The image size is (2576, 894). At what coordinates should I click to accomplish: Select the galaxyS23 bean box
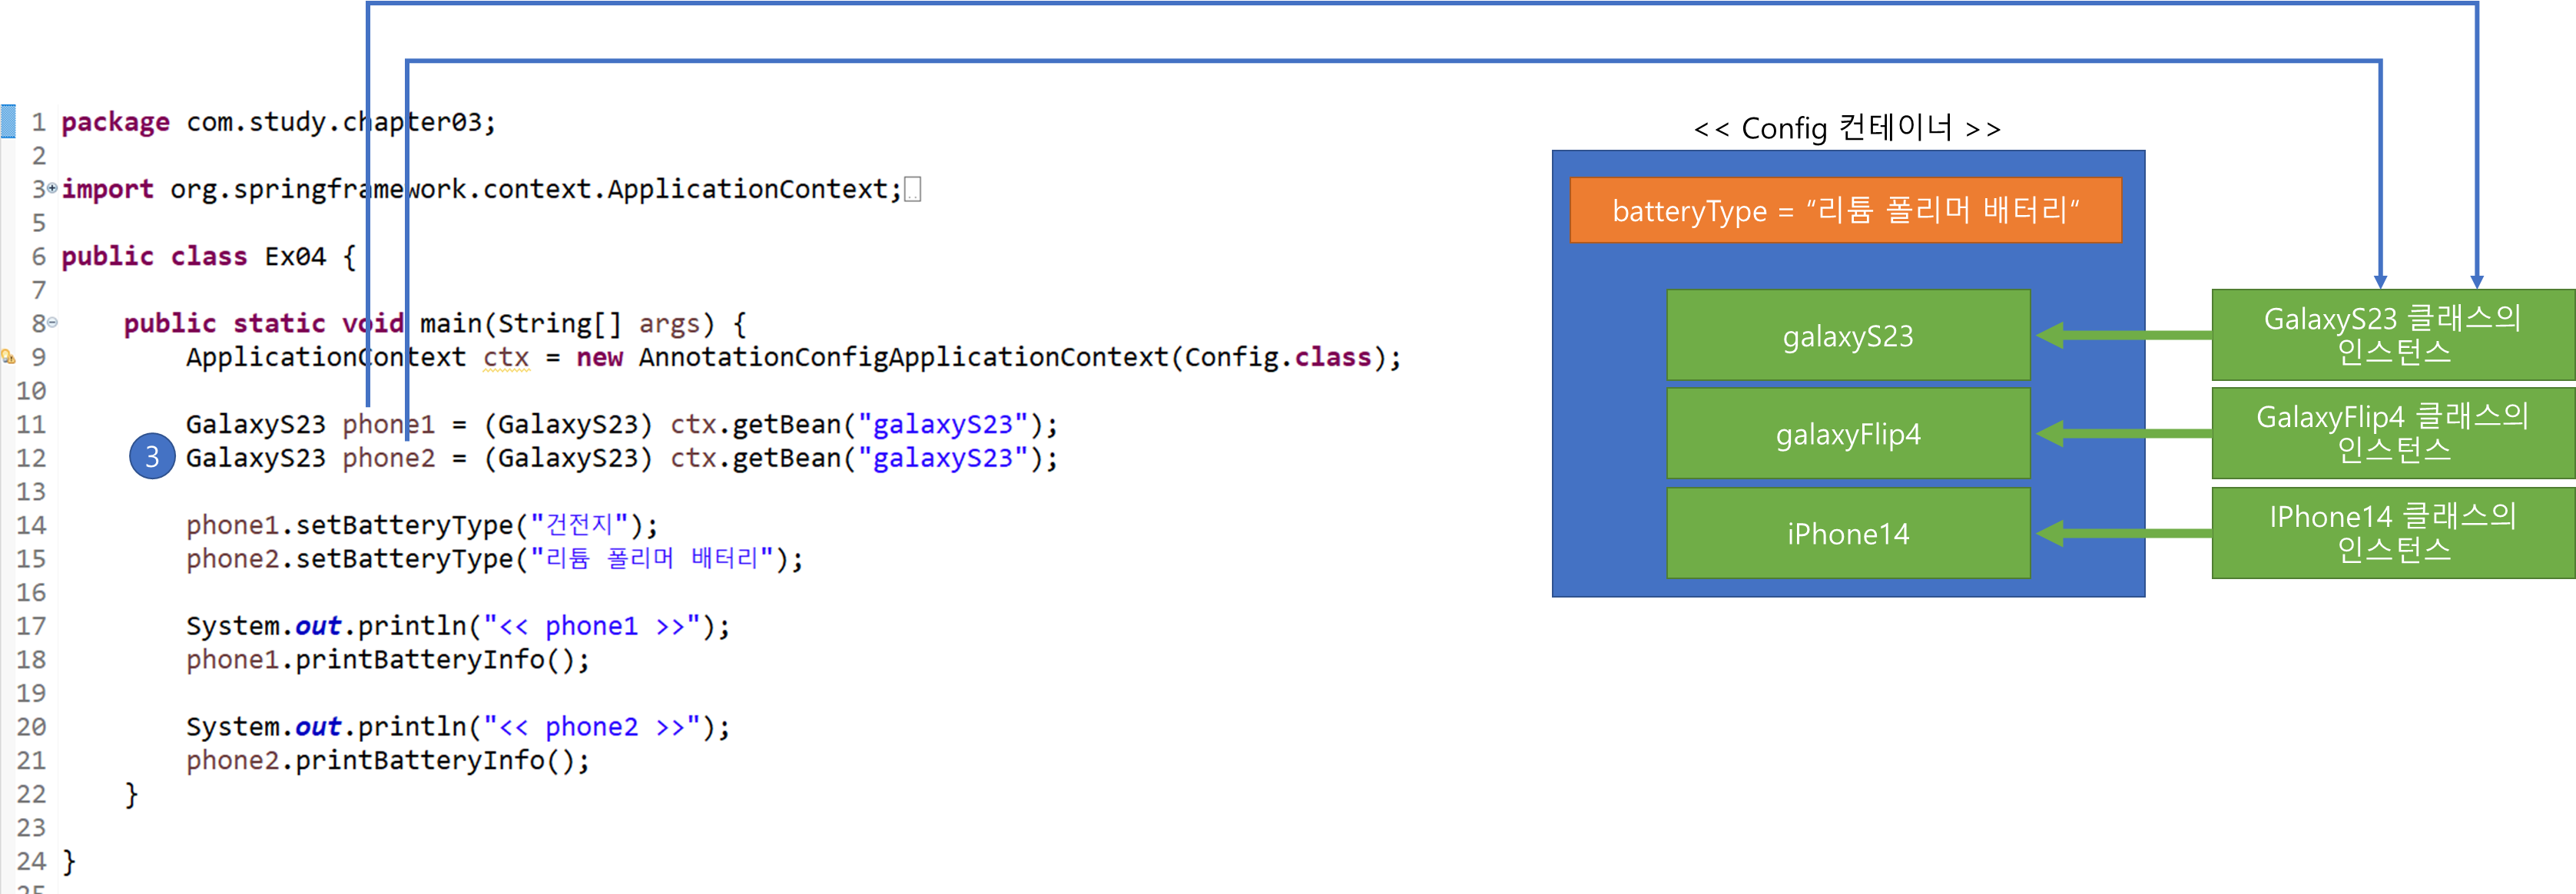1848,336
